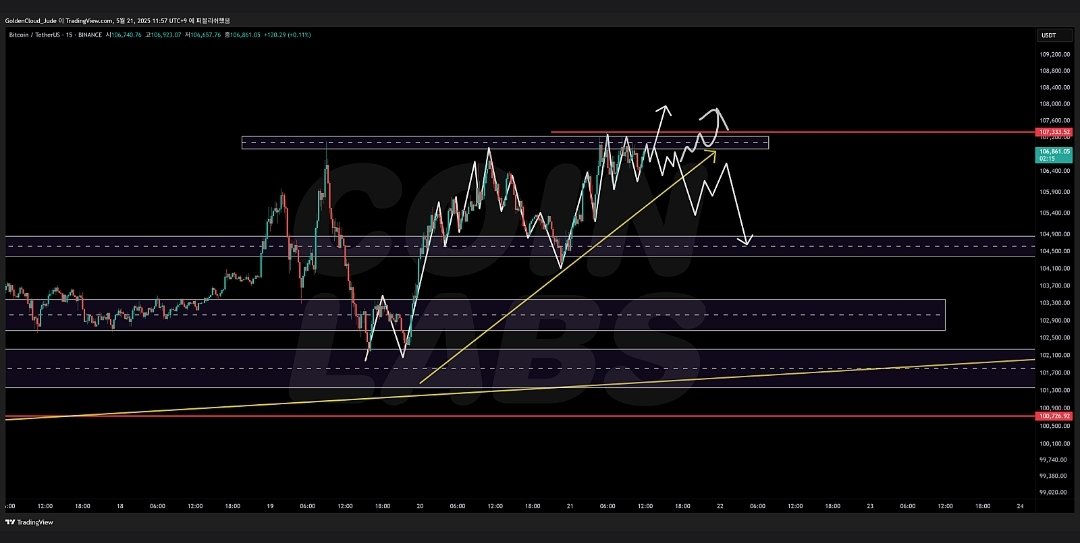Image resolution: width=1080 pixels, height=543 pixels.
Task: Click date label 21 on the time axis
Action: coord(570,506)
